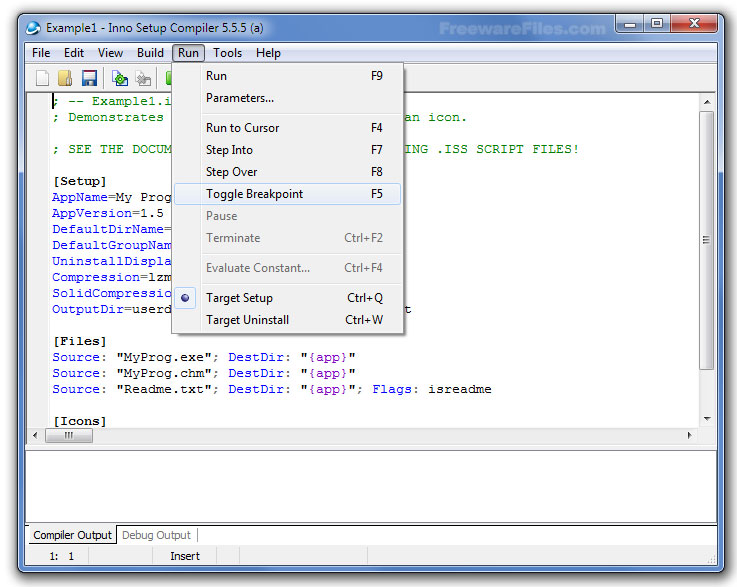
Task: Open the Tools menu
Action: (x=227, y=53)
